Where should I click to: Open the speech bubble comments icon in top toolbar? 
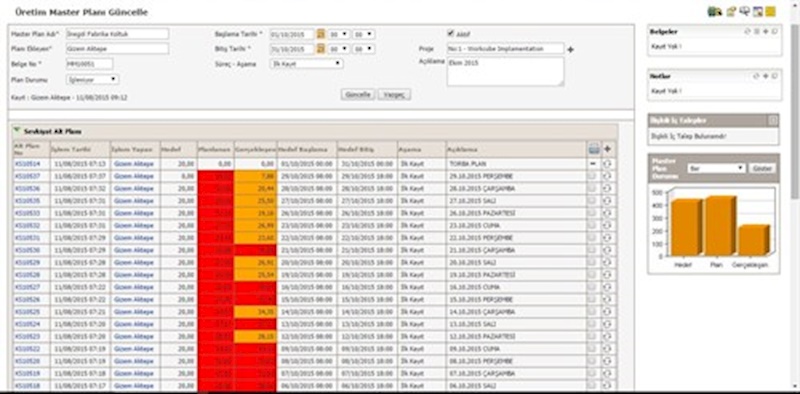pos(745,12)
